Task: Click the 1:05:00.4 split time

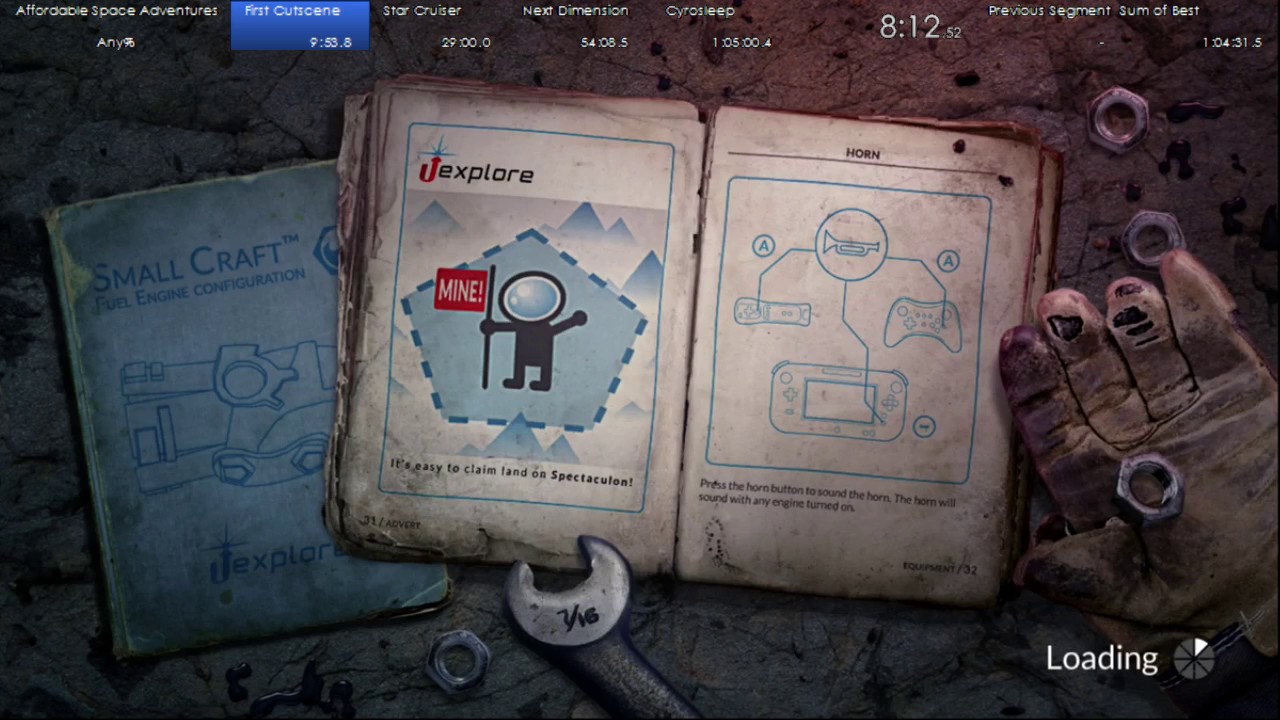Action: pyautogui.click(x=742, y=43)
